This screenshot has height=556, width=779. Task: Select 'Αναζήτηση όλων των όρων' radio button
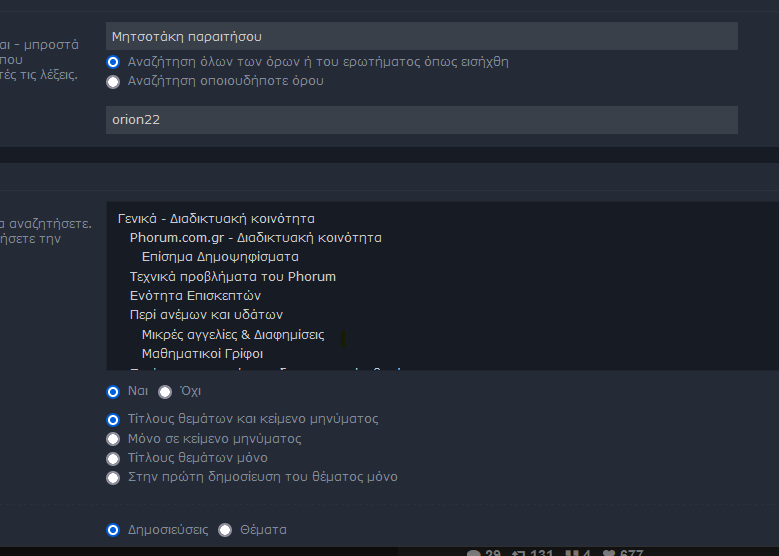pyautogui.click(x=113, y=62)
